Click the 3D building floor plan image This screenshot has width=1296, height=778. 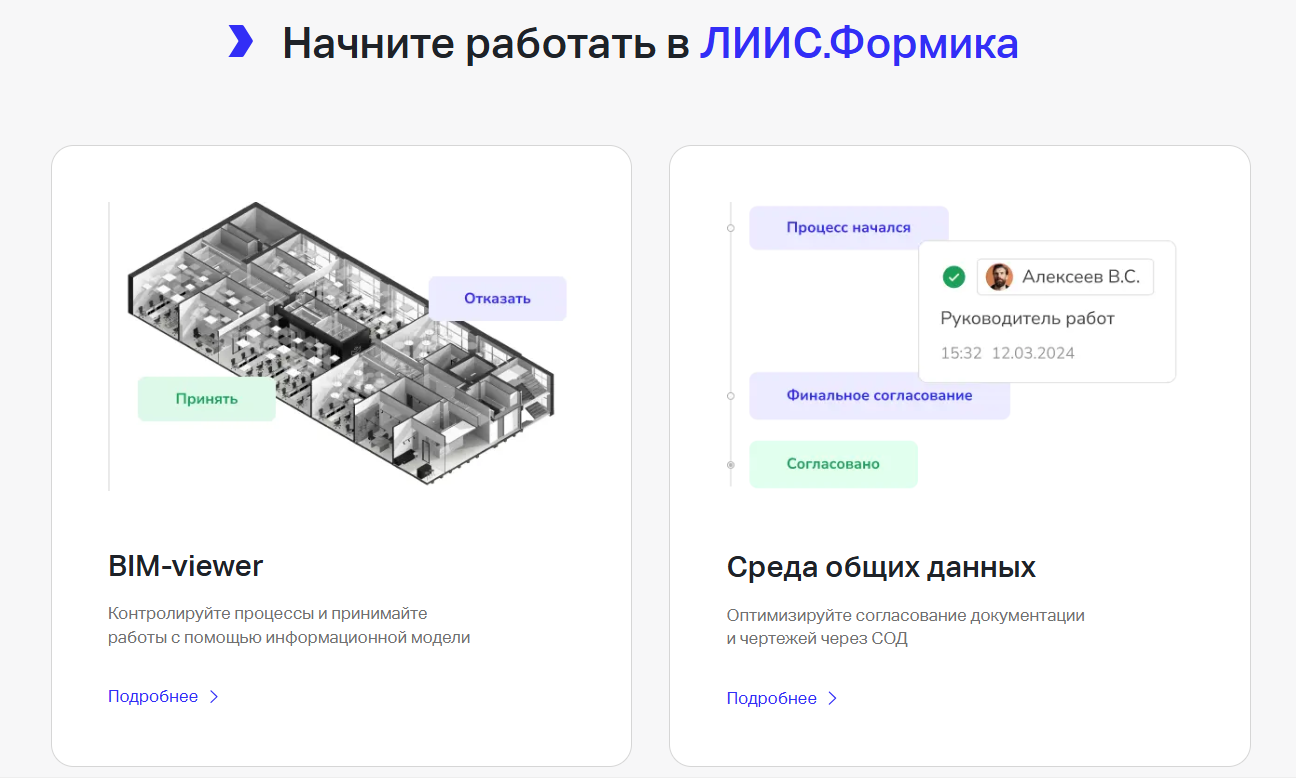pyautogui.click(x=340, y=343)
